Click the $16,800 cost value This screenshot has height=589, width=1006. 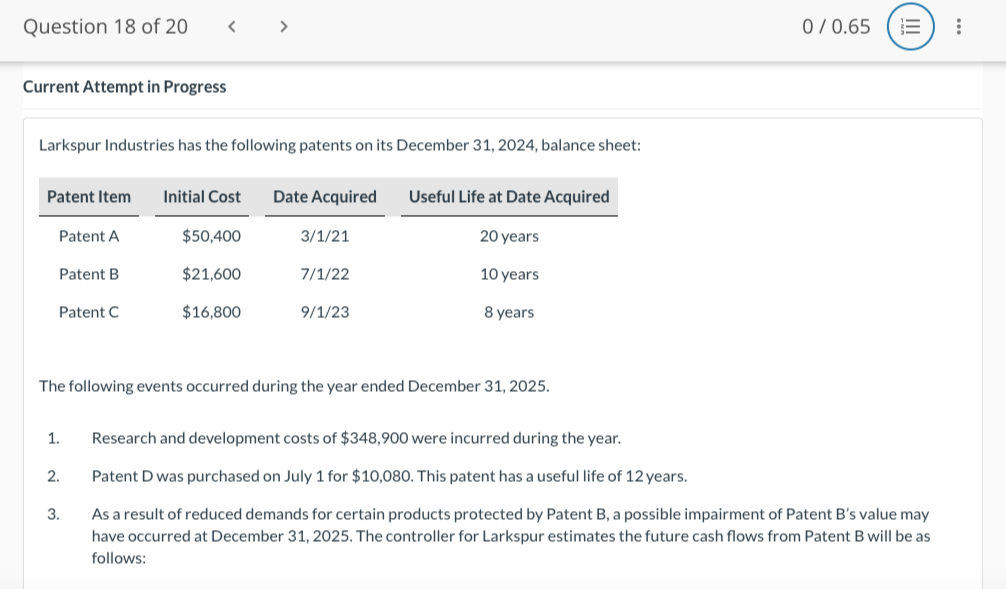[212, 312]
